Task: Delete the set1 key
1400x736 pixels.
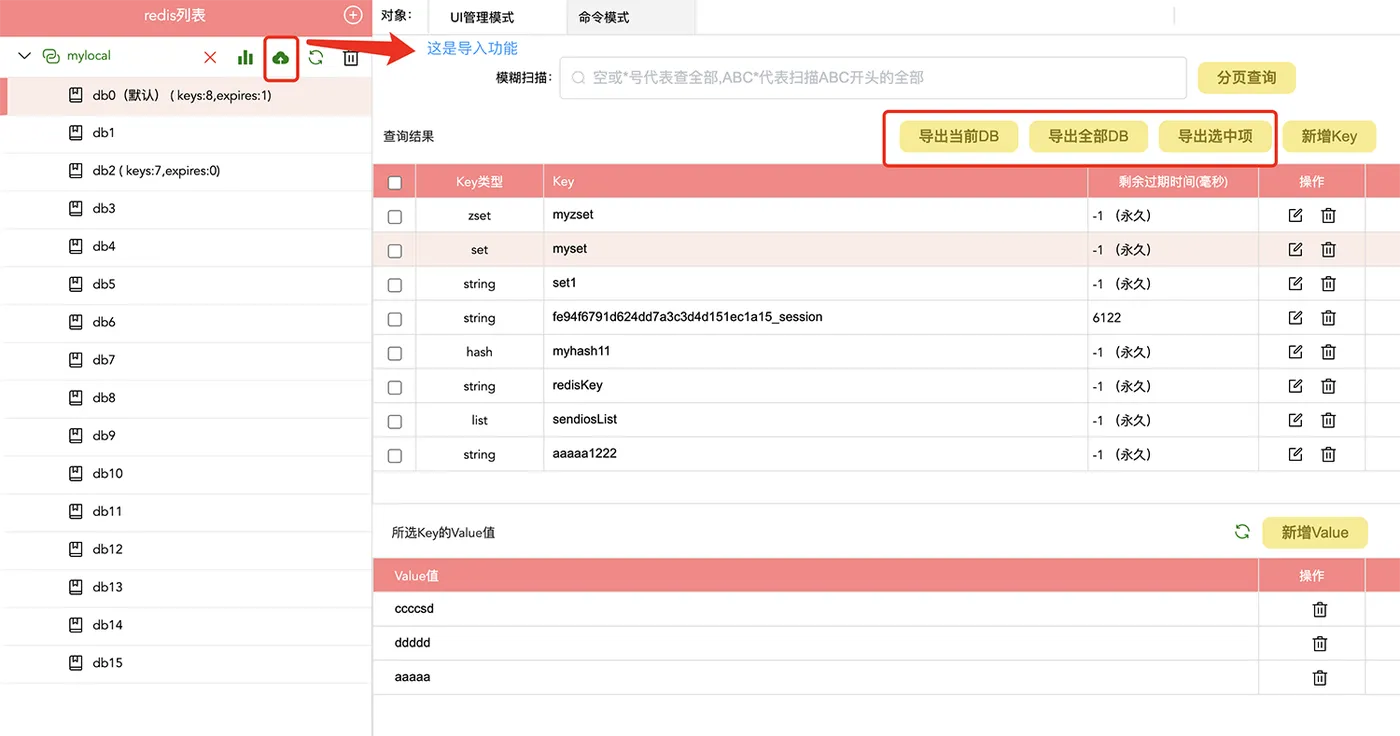Action: tap(1328, 284)
